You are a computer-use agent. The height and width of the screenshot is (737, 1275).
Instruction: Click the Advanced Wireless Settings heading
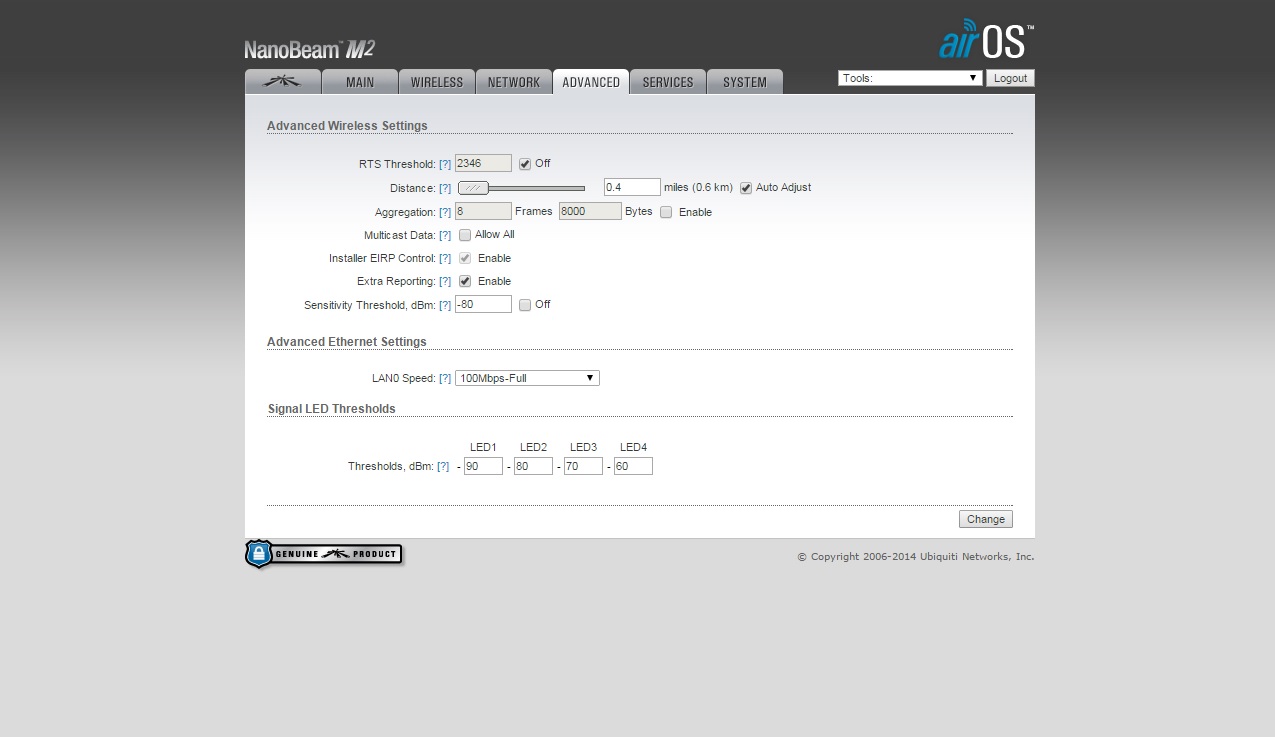pyautogui.click(x=347, y=126)
